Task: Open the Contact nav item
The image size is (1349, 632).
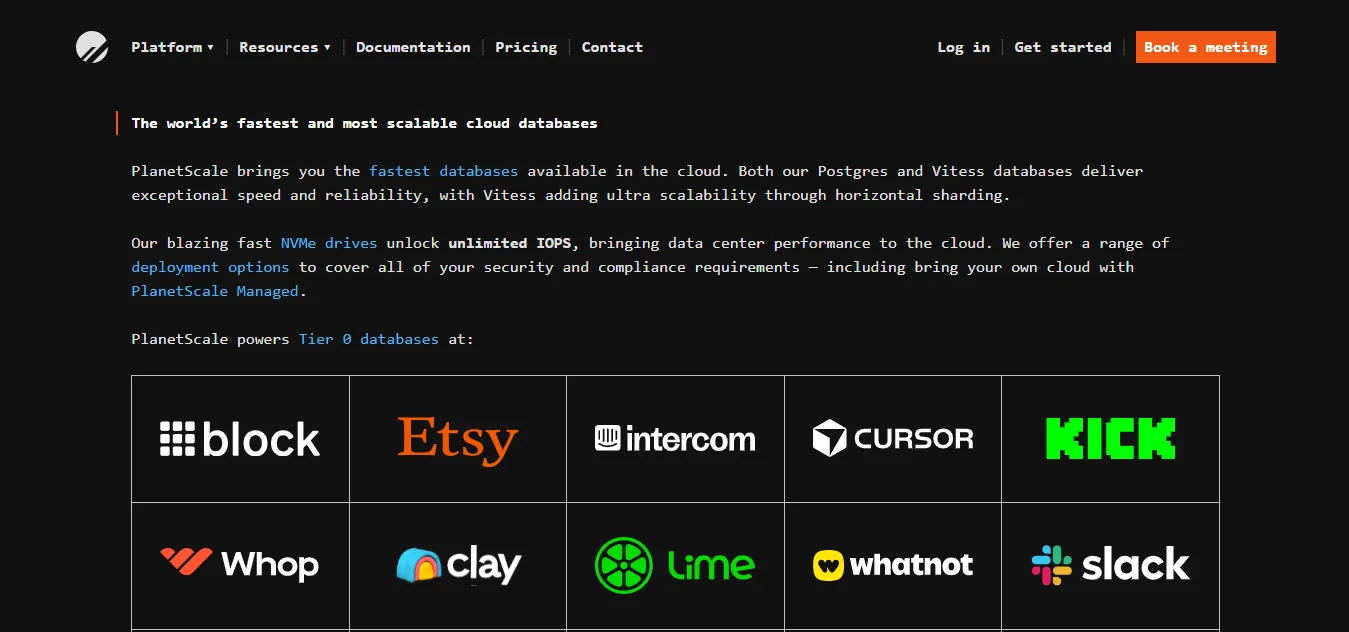Action: point(612,47)
